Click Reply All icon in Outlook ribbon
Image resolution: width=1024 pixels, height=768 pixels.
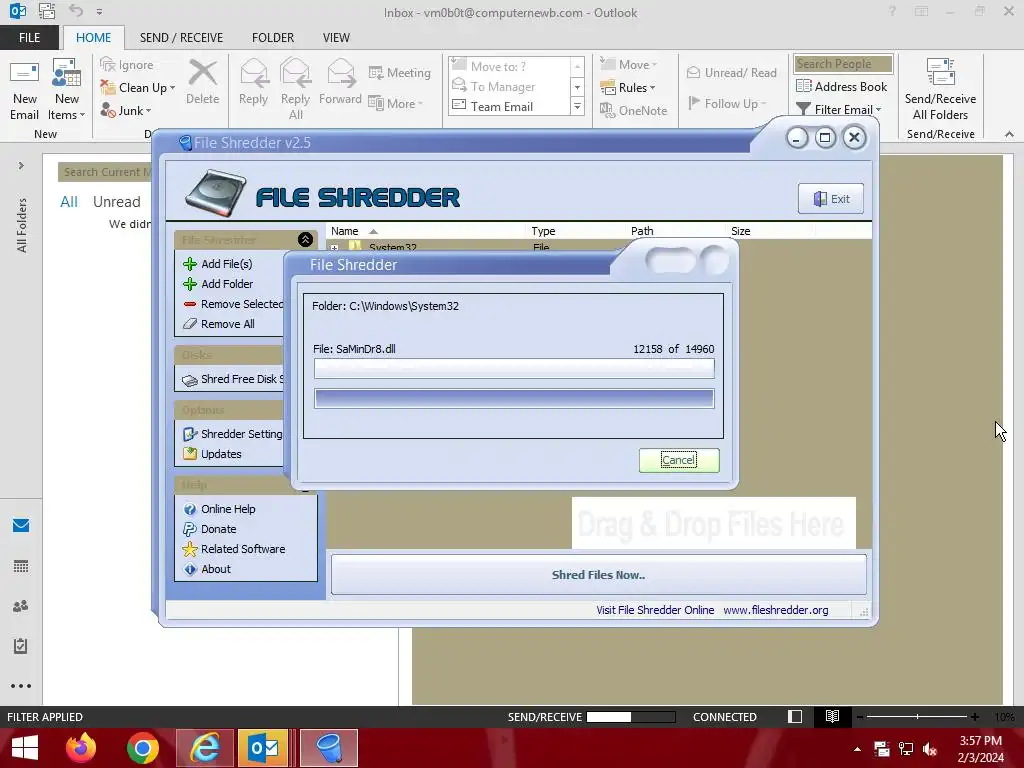(x=295, y=89)
